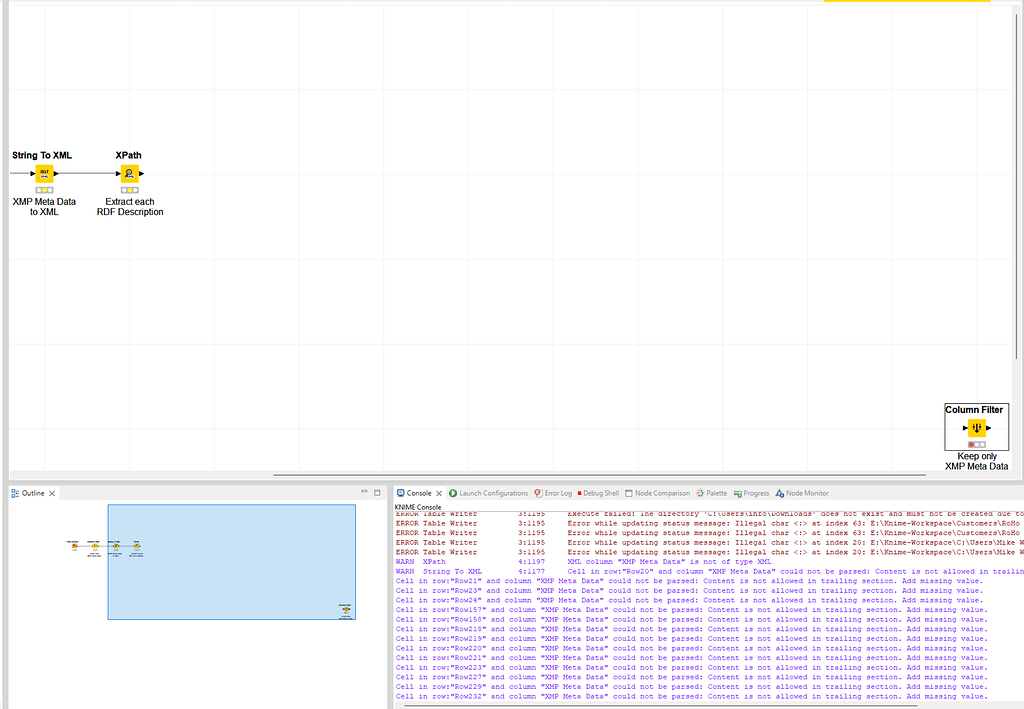Switch to the Console tab

coord(420,492)
